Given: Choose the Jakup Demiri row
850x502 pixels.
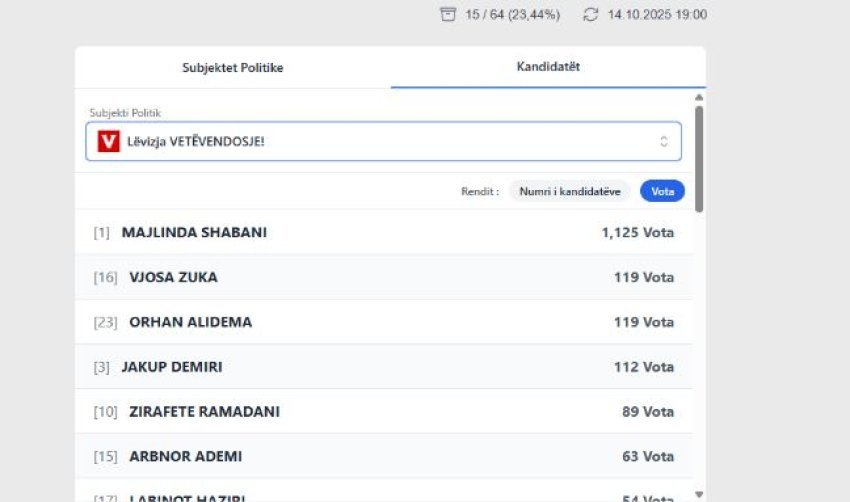Looking at the screenshot, I should pos(383,367).
